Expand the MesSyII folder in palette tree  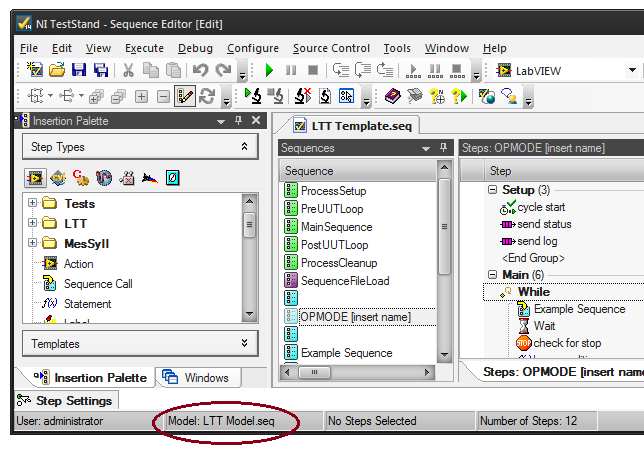click(x=32, y=243)
